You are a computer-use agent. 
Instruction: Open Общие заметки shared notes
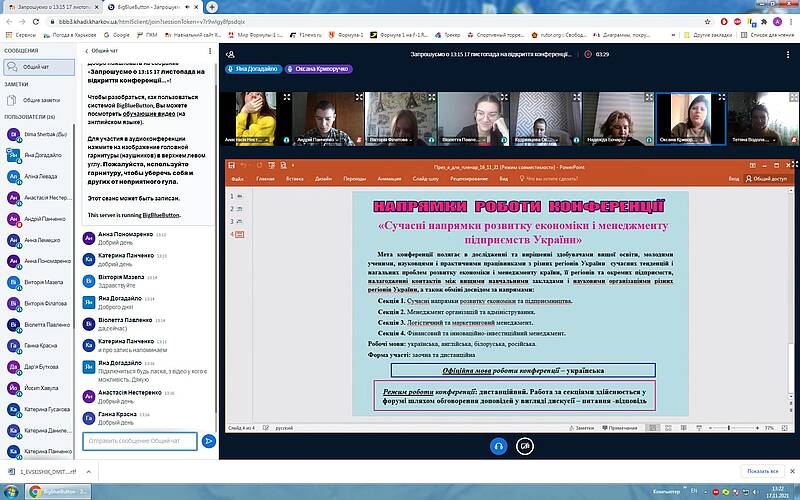(39, 100)
